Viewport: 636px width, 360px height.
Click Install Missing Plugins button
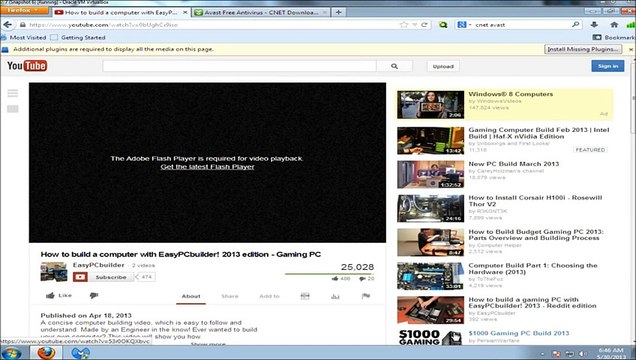[x=583, y=49]
